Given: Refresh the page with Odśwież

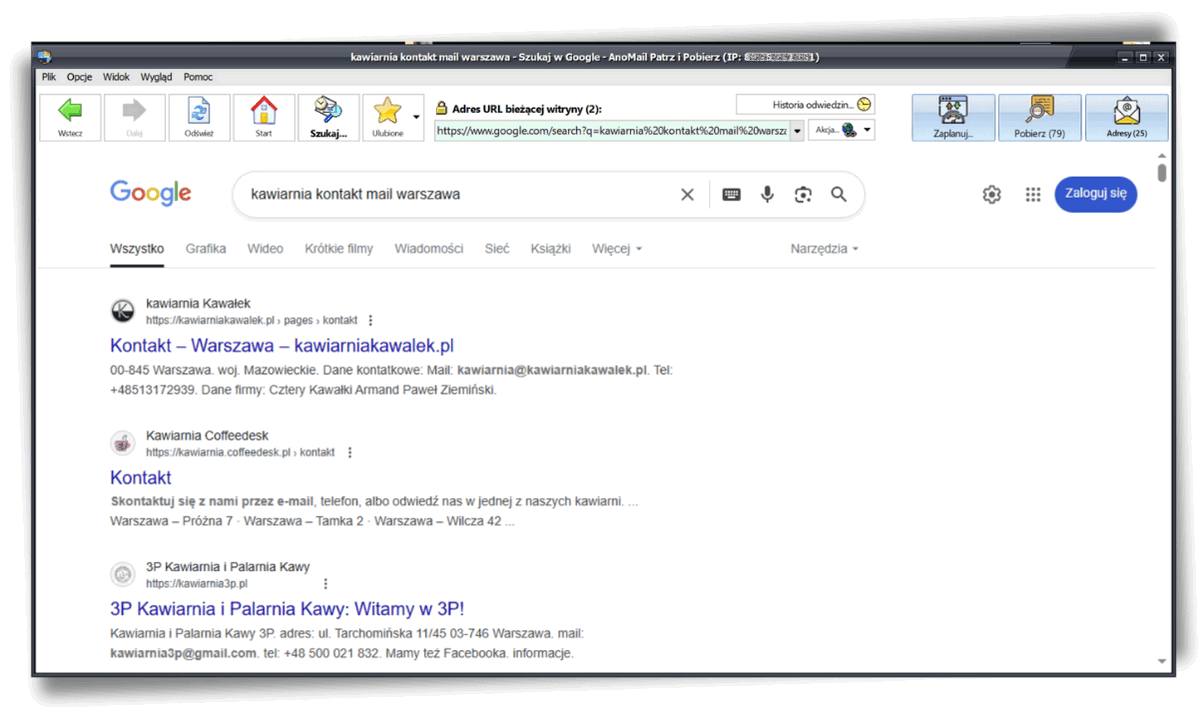Looking at the screenshot, I should click(x=199, y=117).
